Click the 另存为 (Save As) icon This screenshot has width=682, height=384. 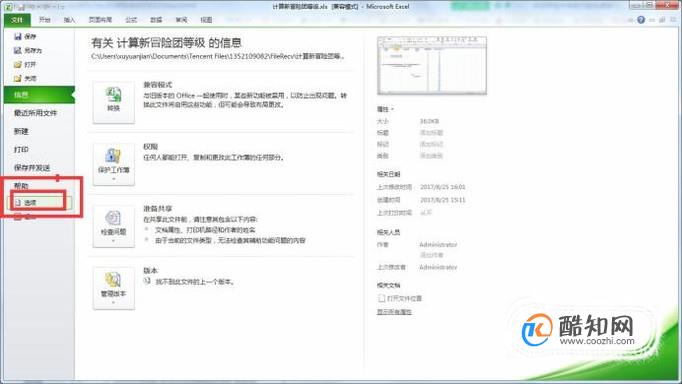tap(17, 50)
